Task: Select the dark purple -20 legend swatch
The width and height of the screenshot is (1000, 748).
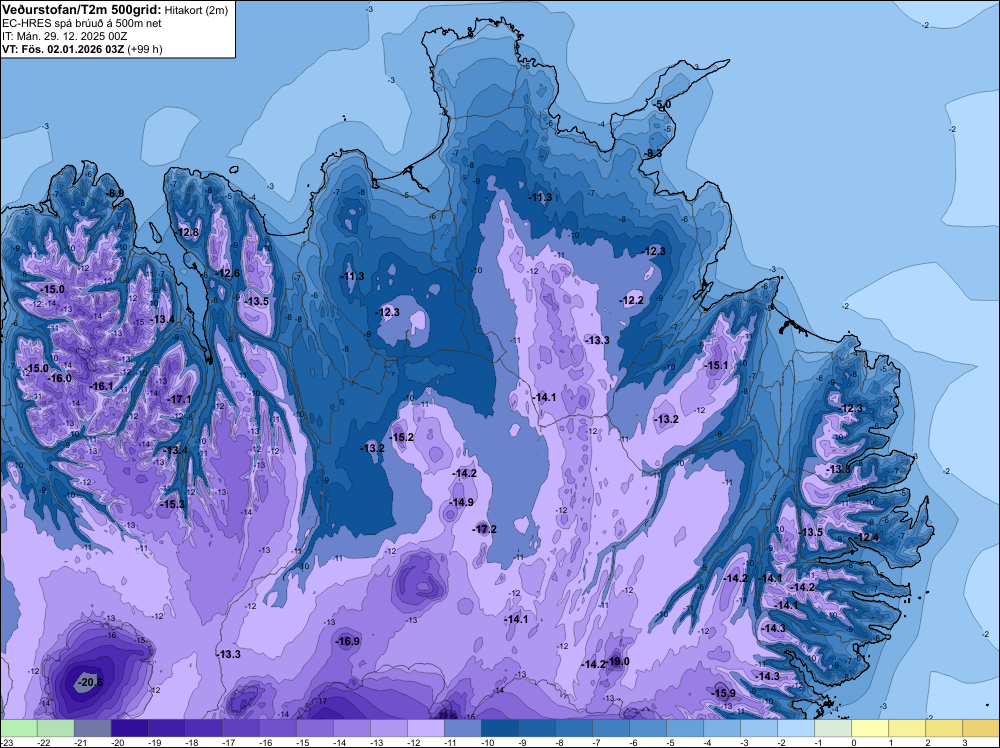Action: click(129, 728)
